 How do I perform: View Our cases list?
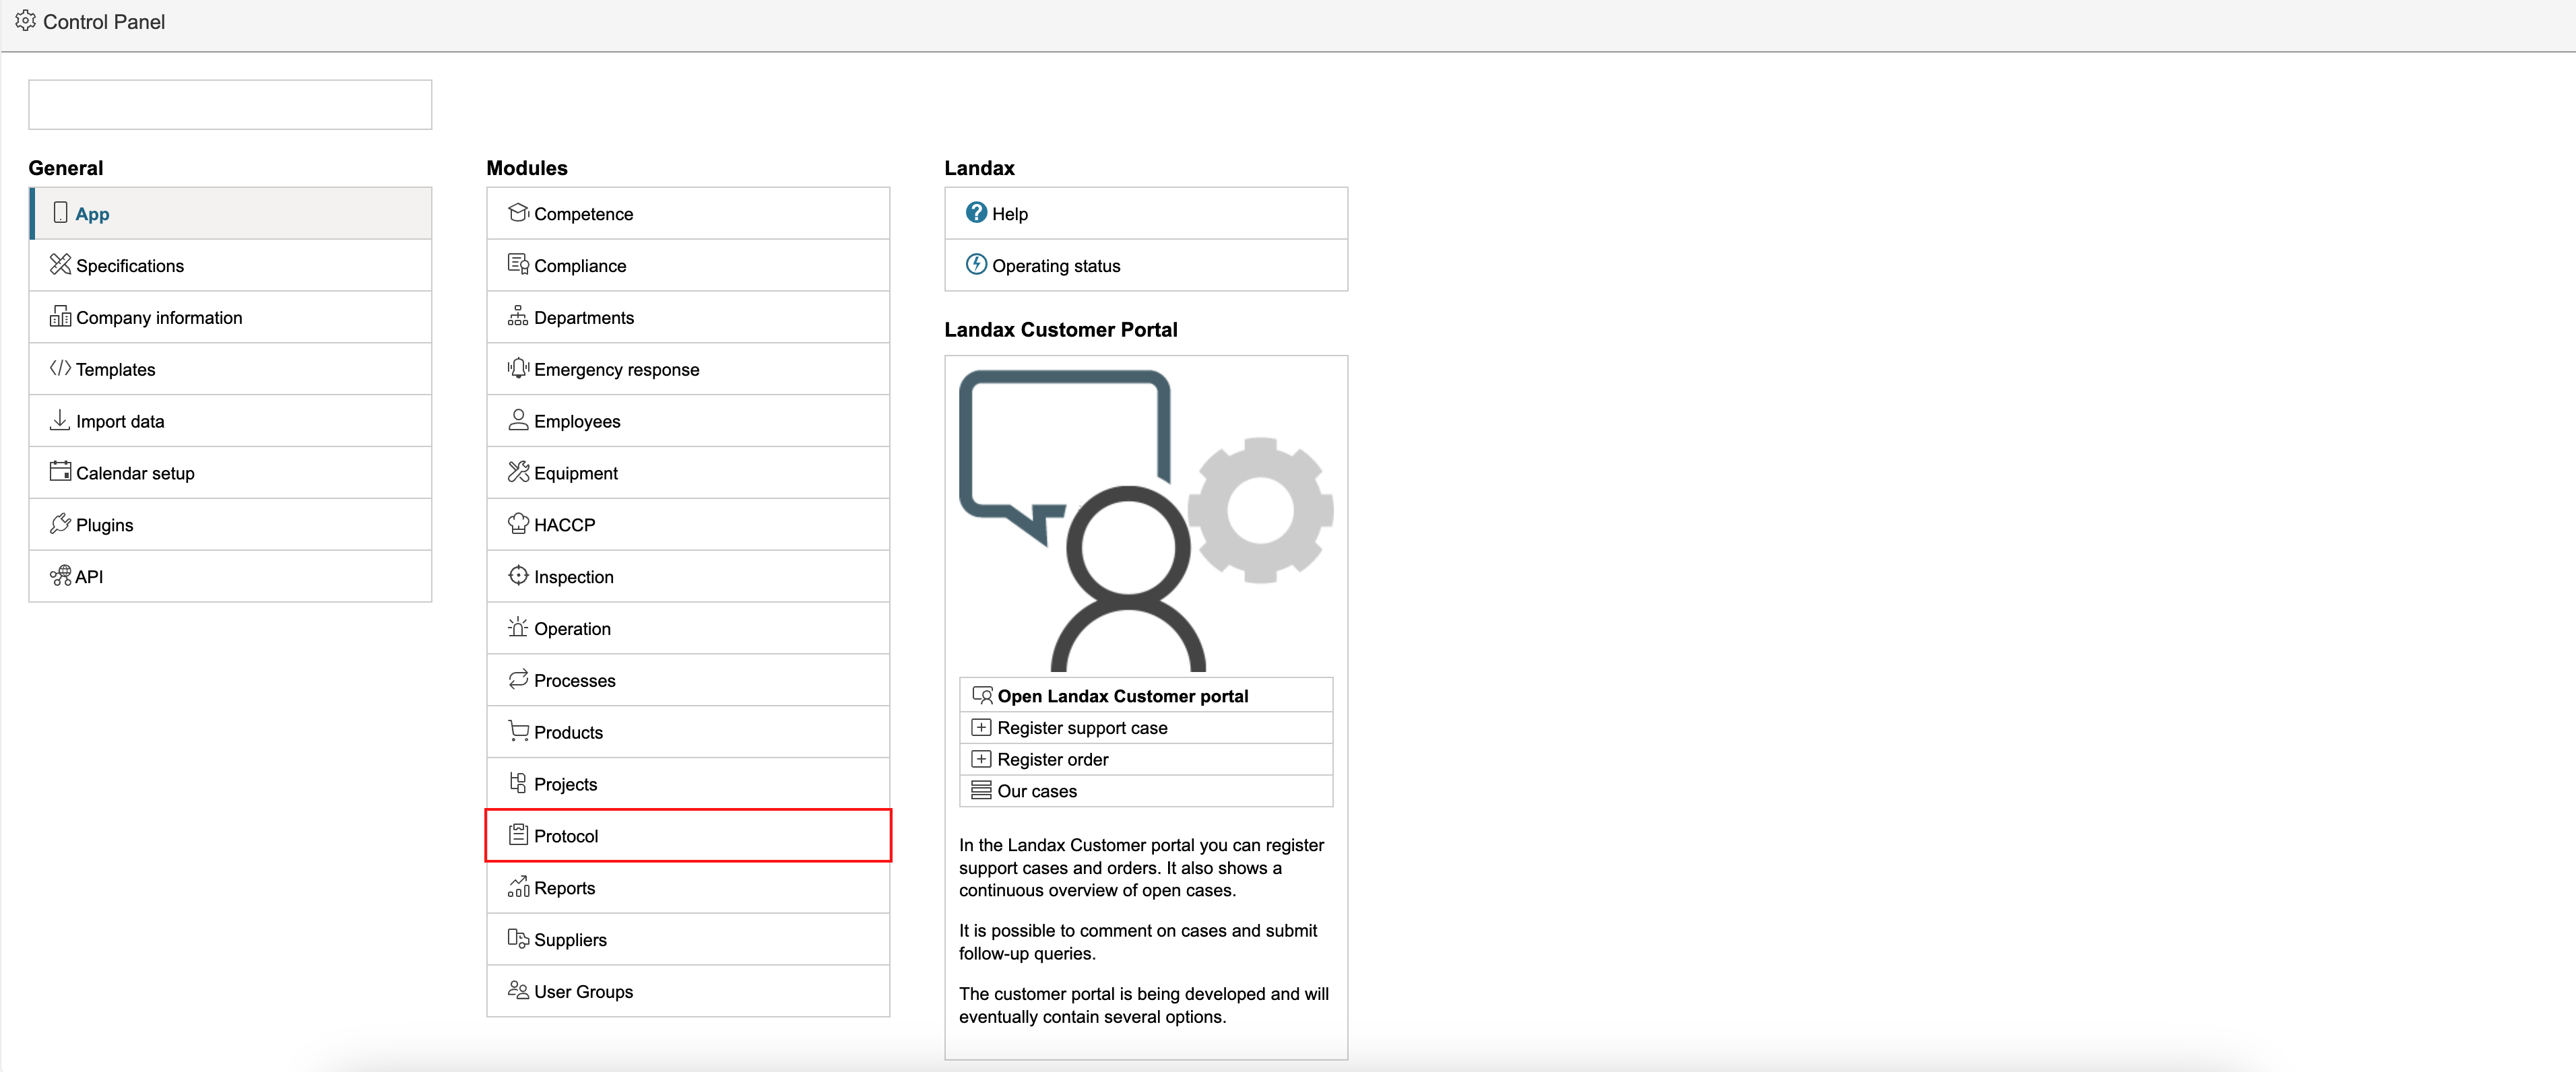(x=1037, y=791)
